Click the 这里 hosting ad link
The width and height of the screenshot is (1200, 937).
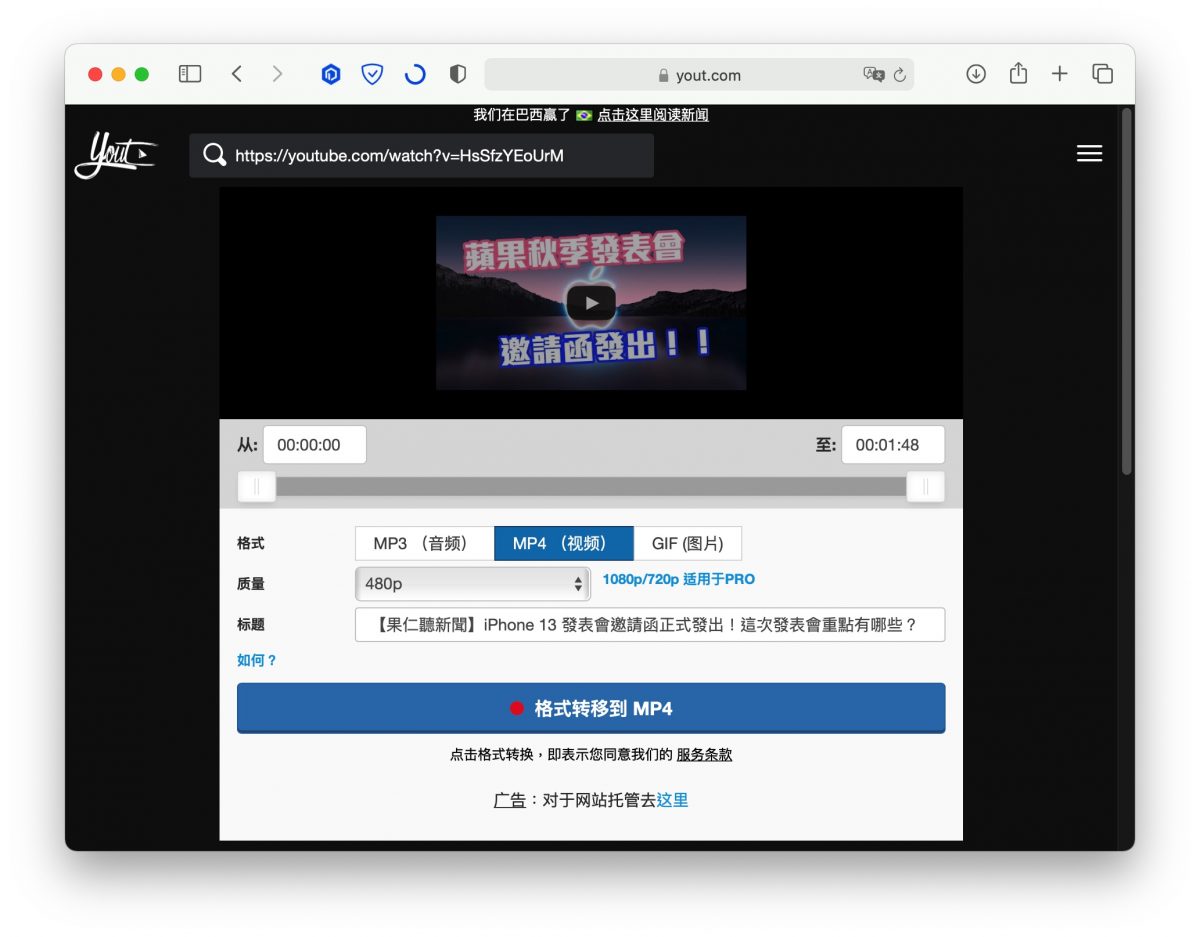(x=672, y=801)
